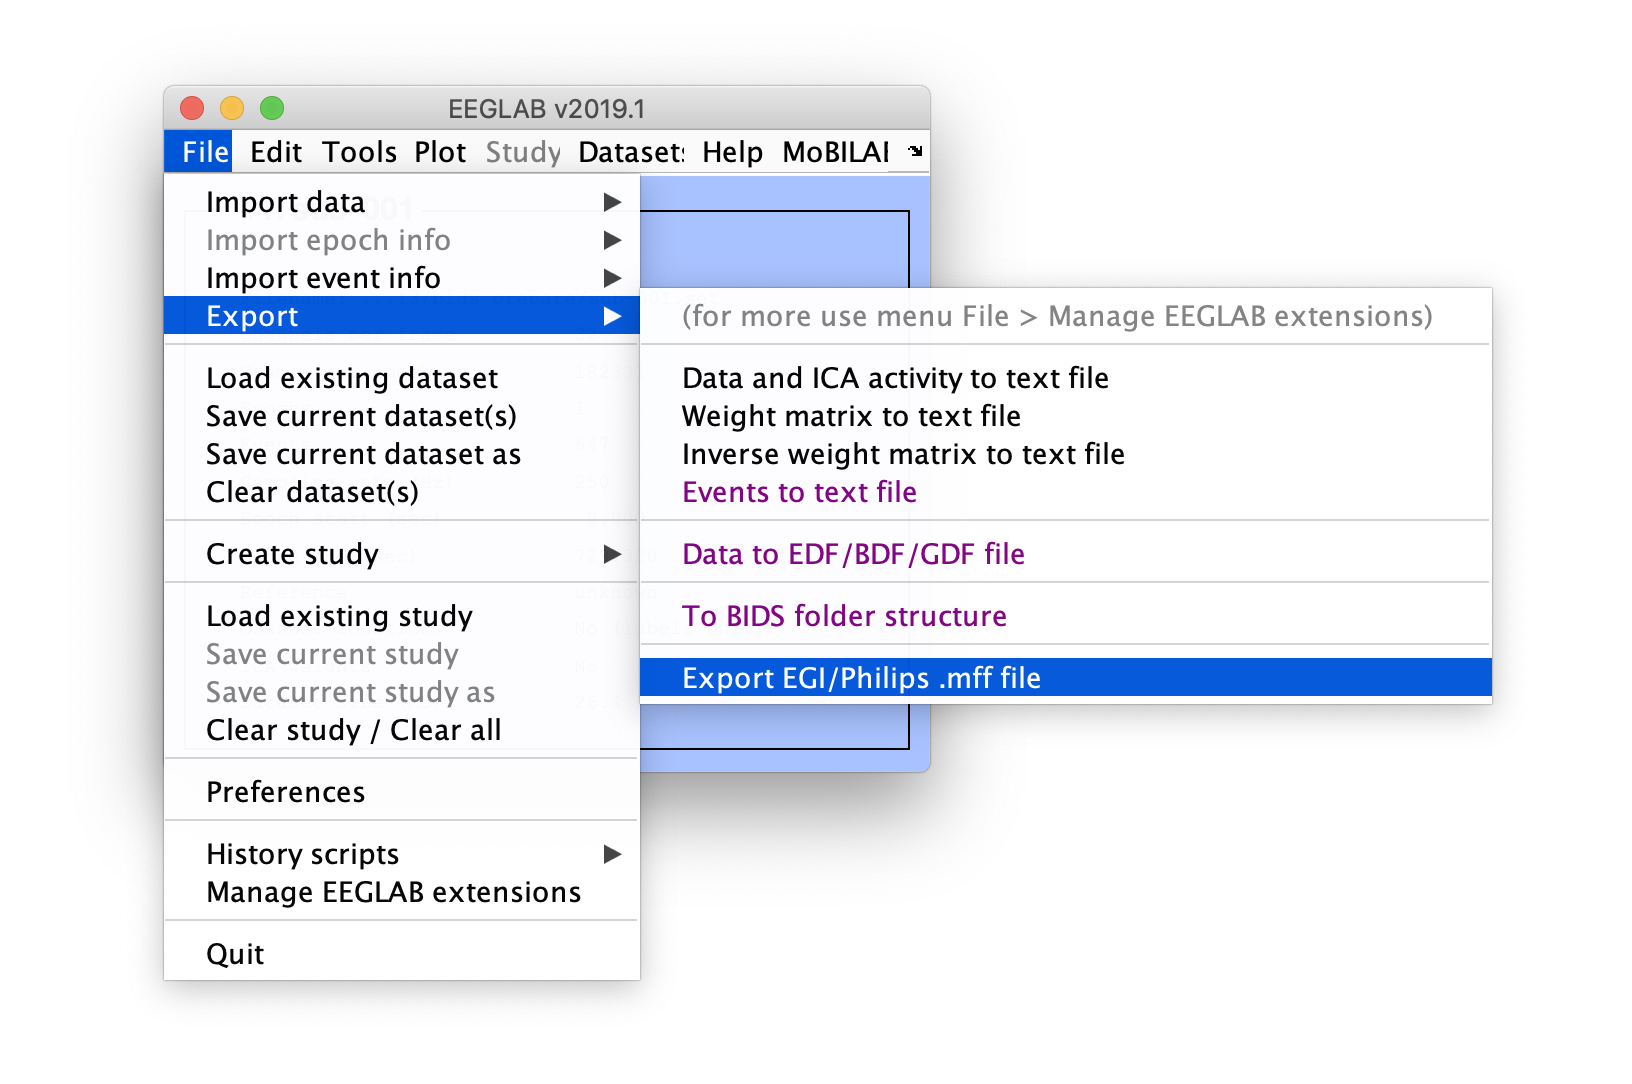Open the Edit menu
Image resolution: width=1632 pixels, height=1084 pixels.
click(276, 152)
